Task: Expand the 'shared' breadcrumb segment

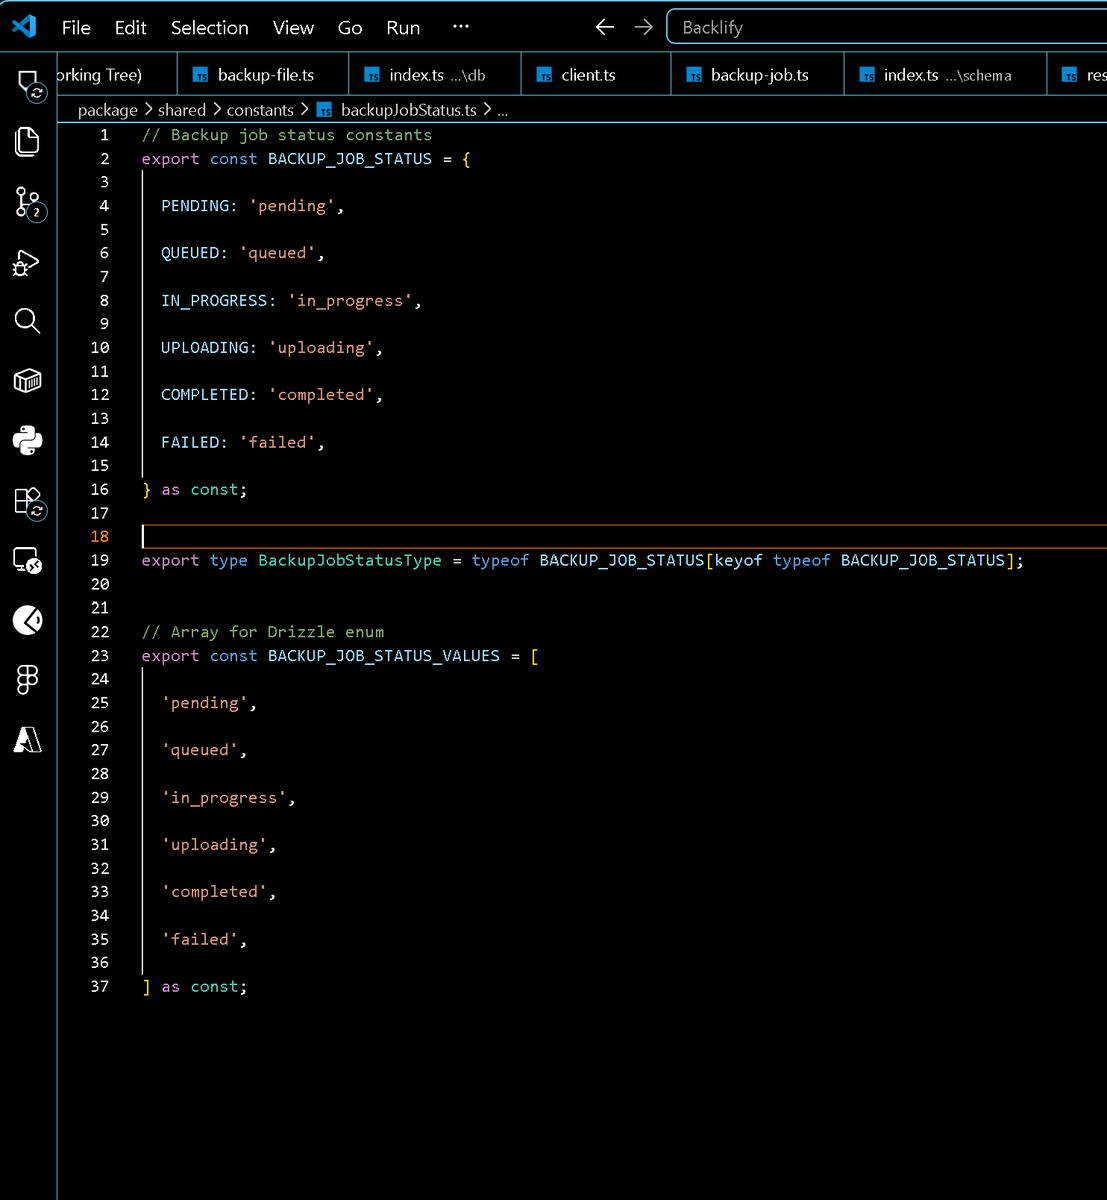Action: click(x=182, y=110)
